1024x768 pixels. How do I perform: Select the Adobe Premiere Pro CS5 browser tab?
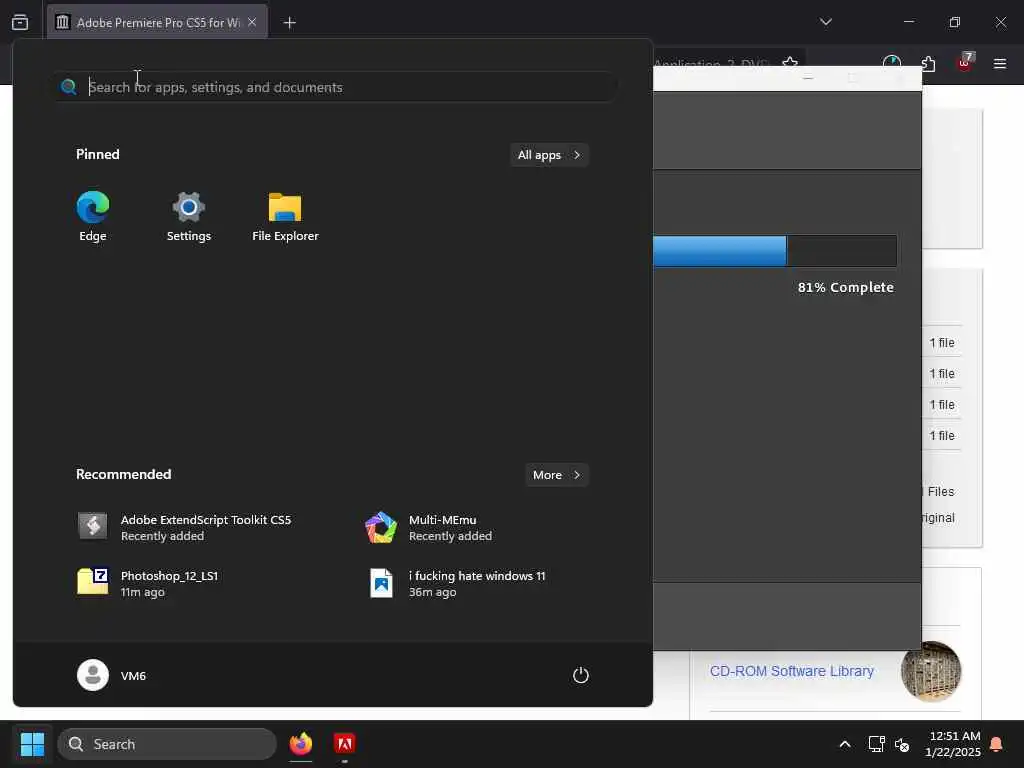point(157,22)
